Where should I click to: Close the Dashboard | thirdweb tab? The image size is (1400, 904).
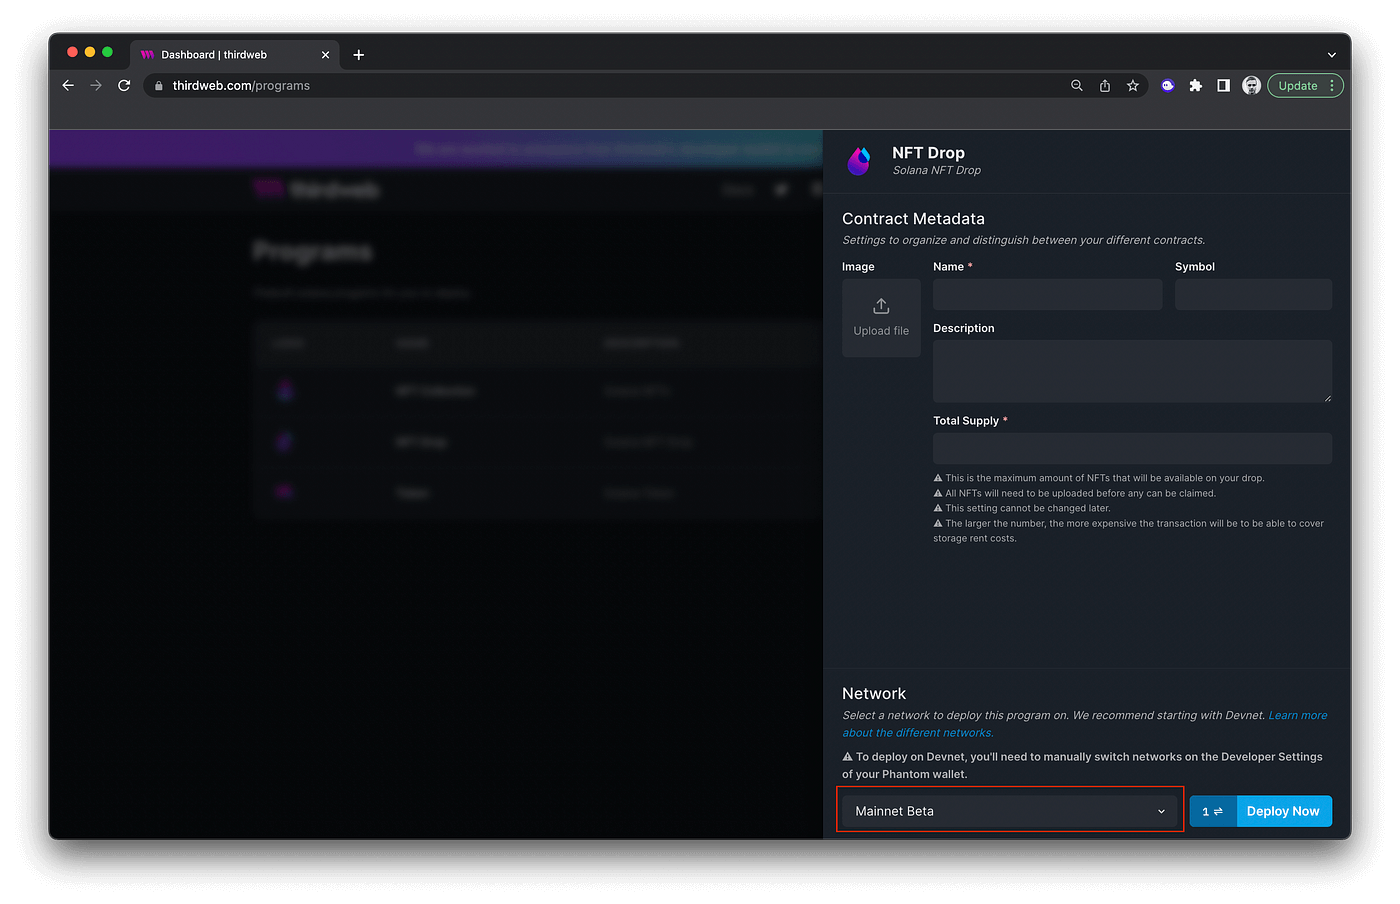pyautogui.click(x=325, y=55)
